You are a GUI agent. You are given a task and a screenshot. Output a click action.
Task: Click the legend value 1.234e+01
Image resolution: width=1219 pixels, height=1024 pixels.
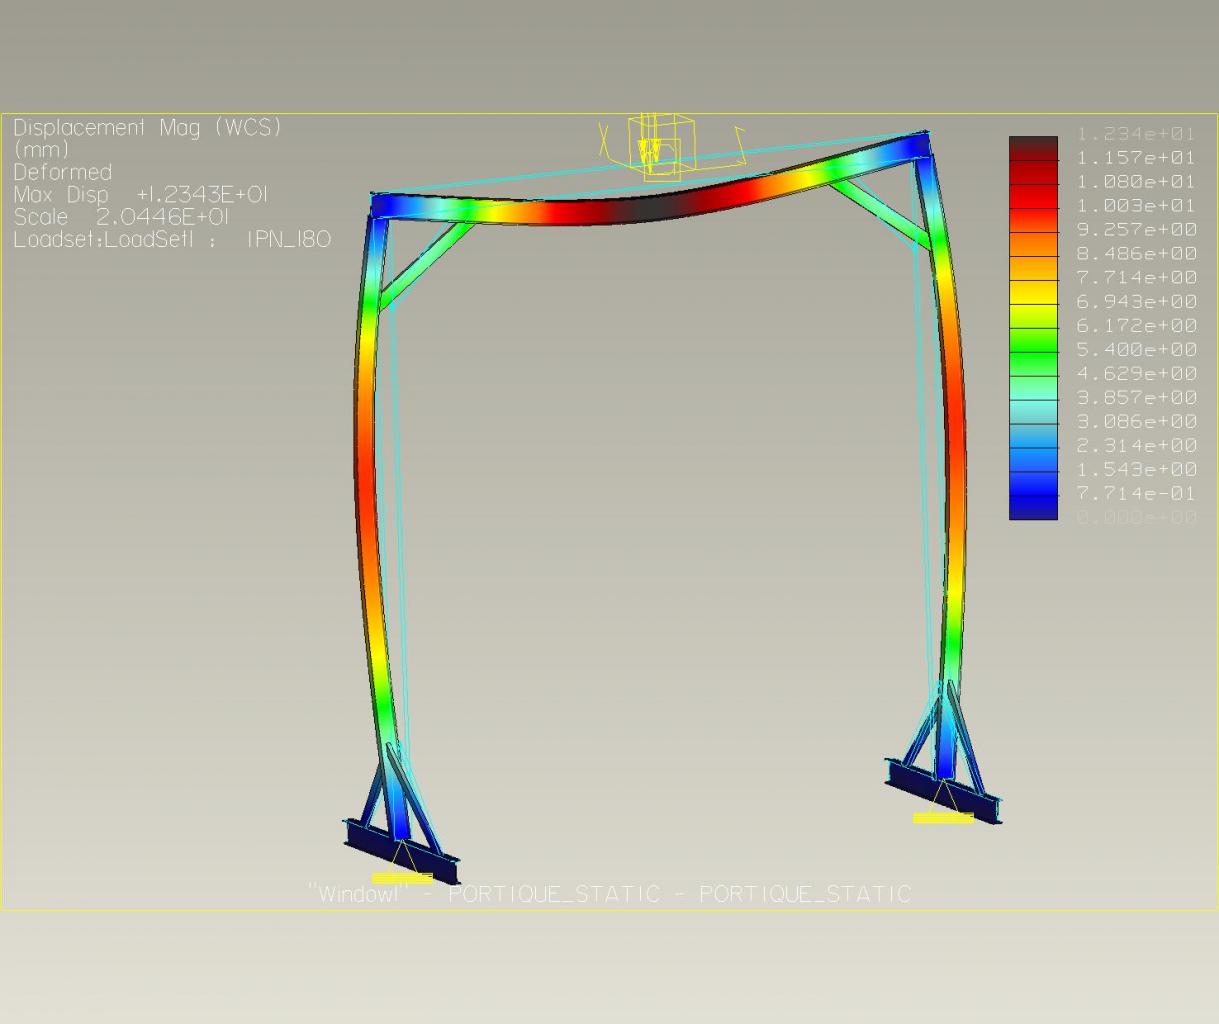(1137, 134)
